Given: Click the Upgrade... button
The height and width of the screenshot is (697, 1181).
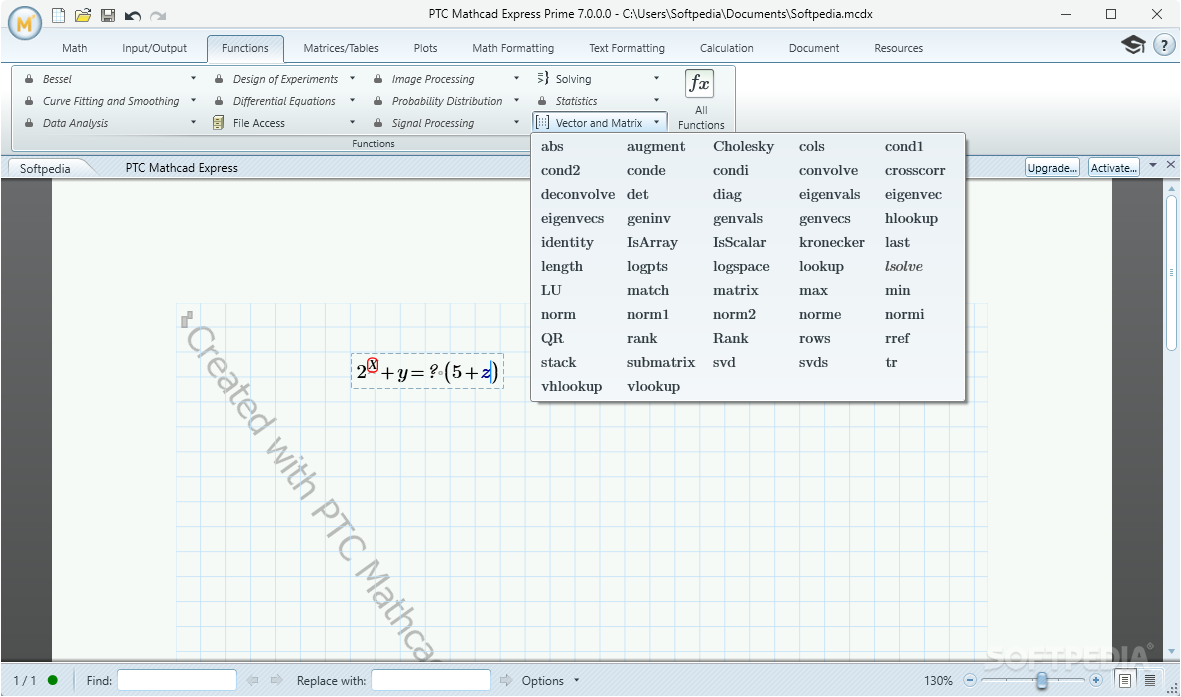Looking at the screenshot, I should [x=1052, y=167].
